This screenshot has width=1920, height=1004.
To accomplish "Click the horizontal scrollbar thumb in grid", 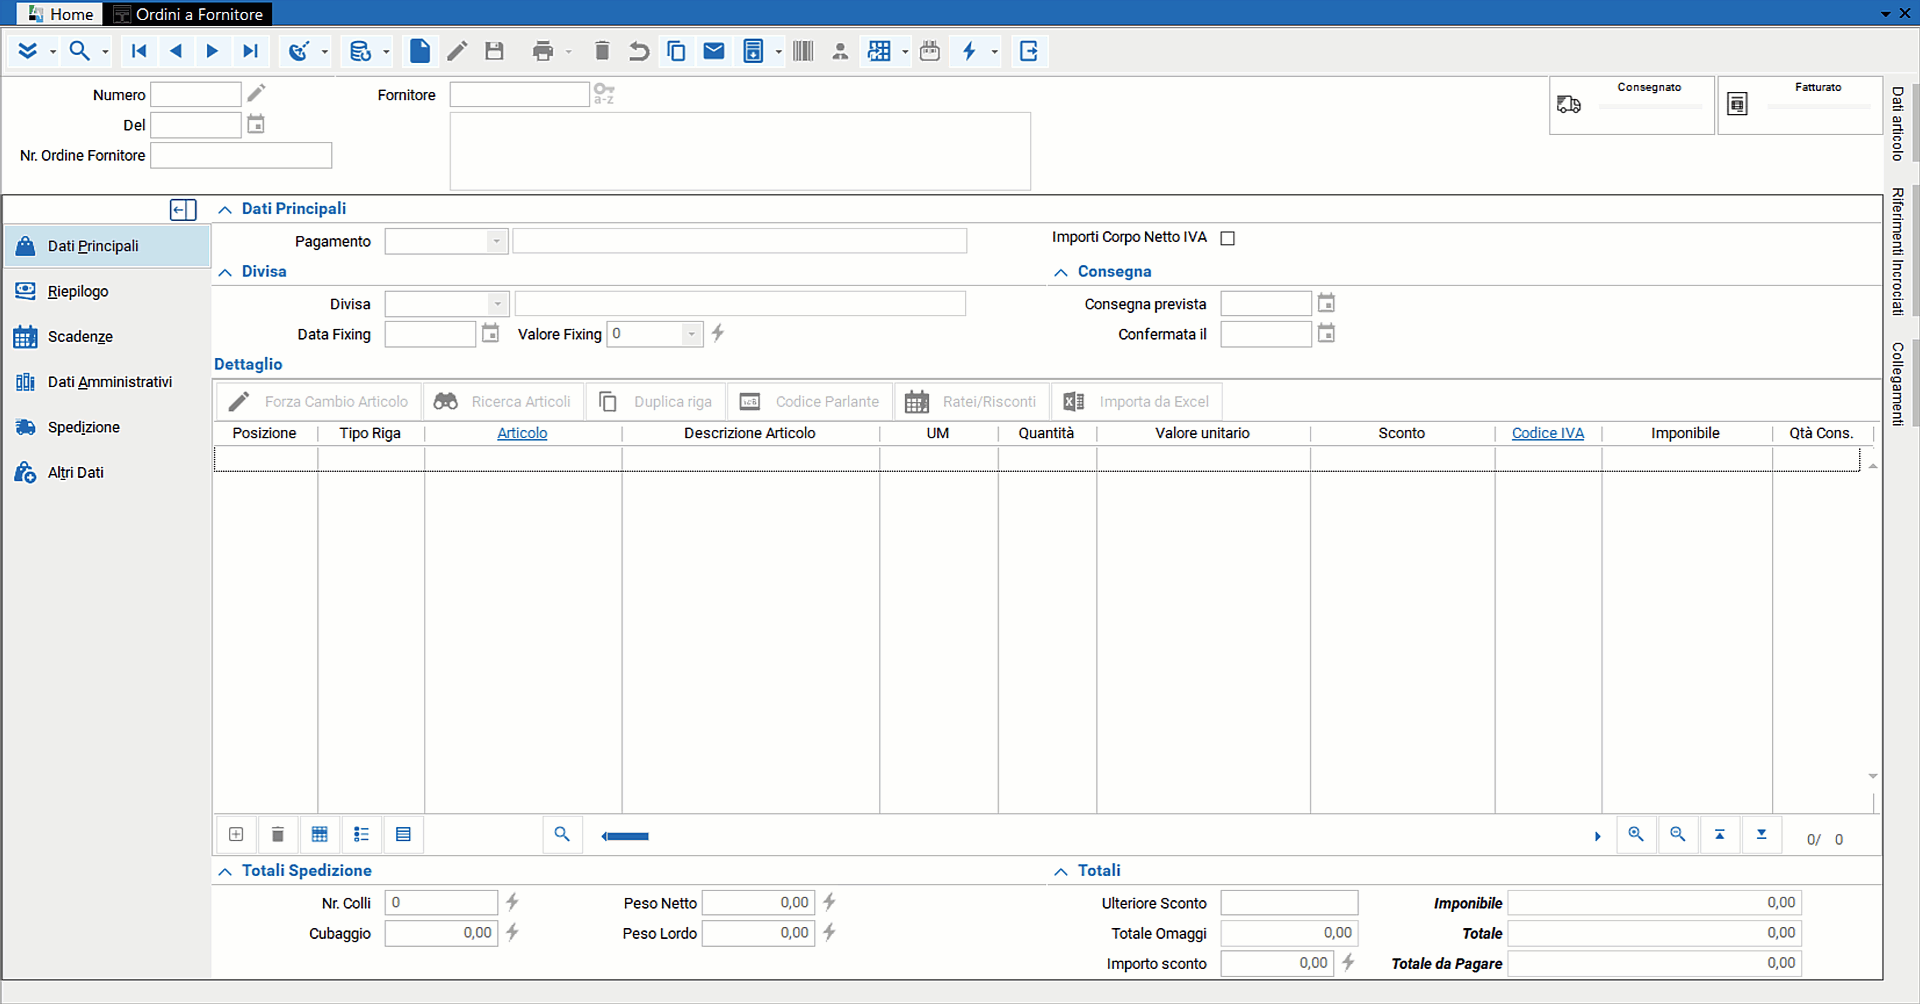I will tap(626, 836).
